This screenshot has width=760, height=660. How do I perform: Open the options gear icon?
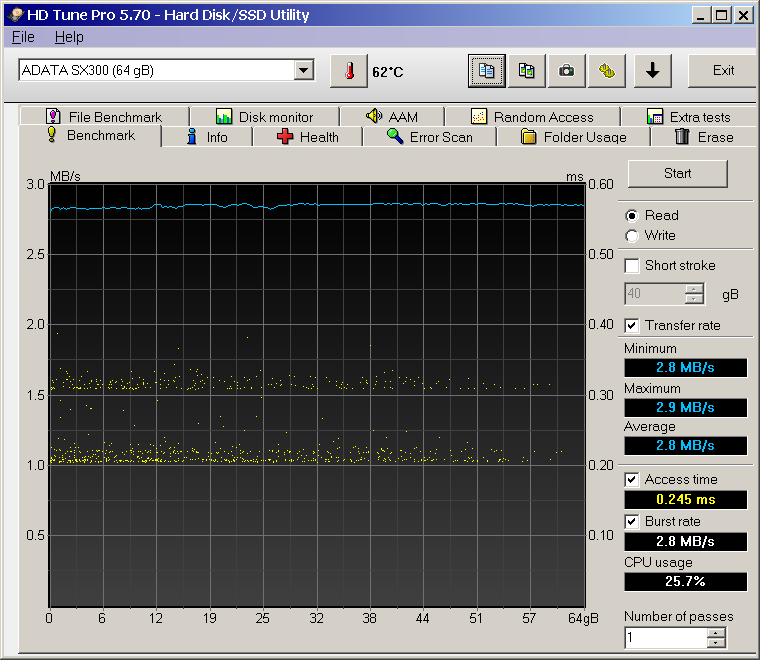(606, 71)
